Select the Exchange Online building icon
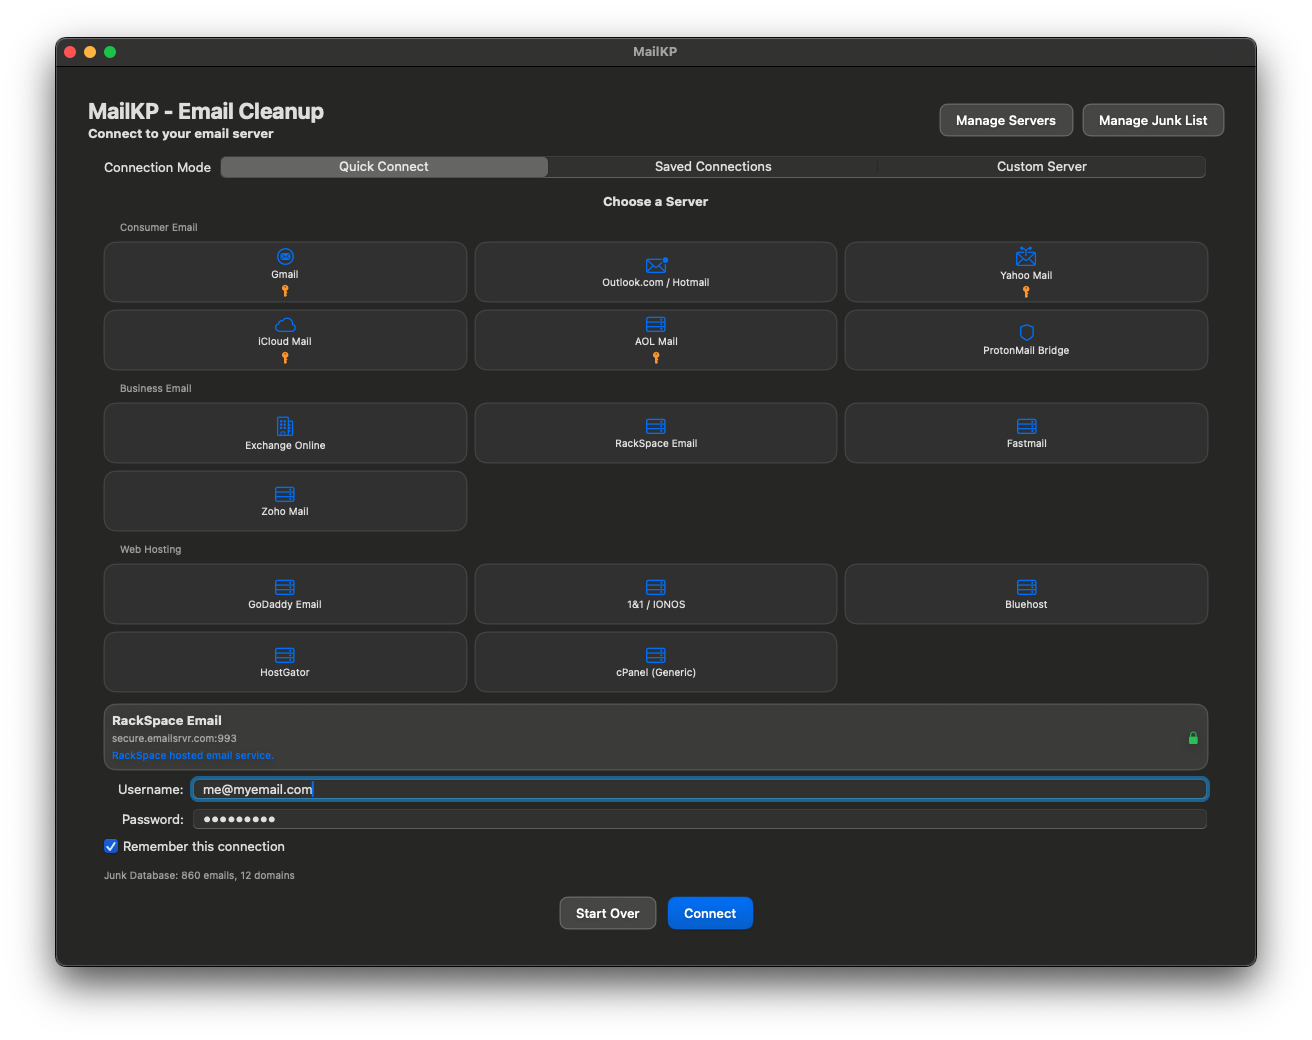 (285, 426)
